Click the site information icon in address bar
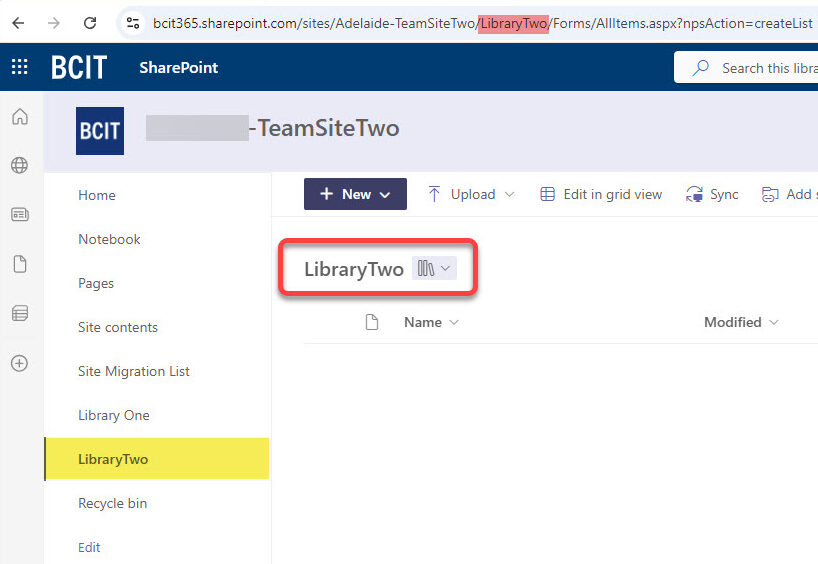 (x=133, y=23)
